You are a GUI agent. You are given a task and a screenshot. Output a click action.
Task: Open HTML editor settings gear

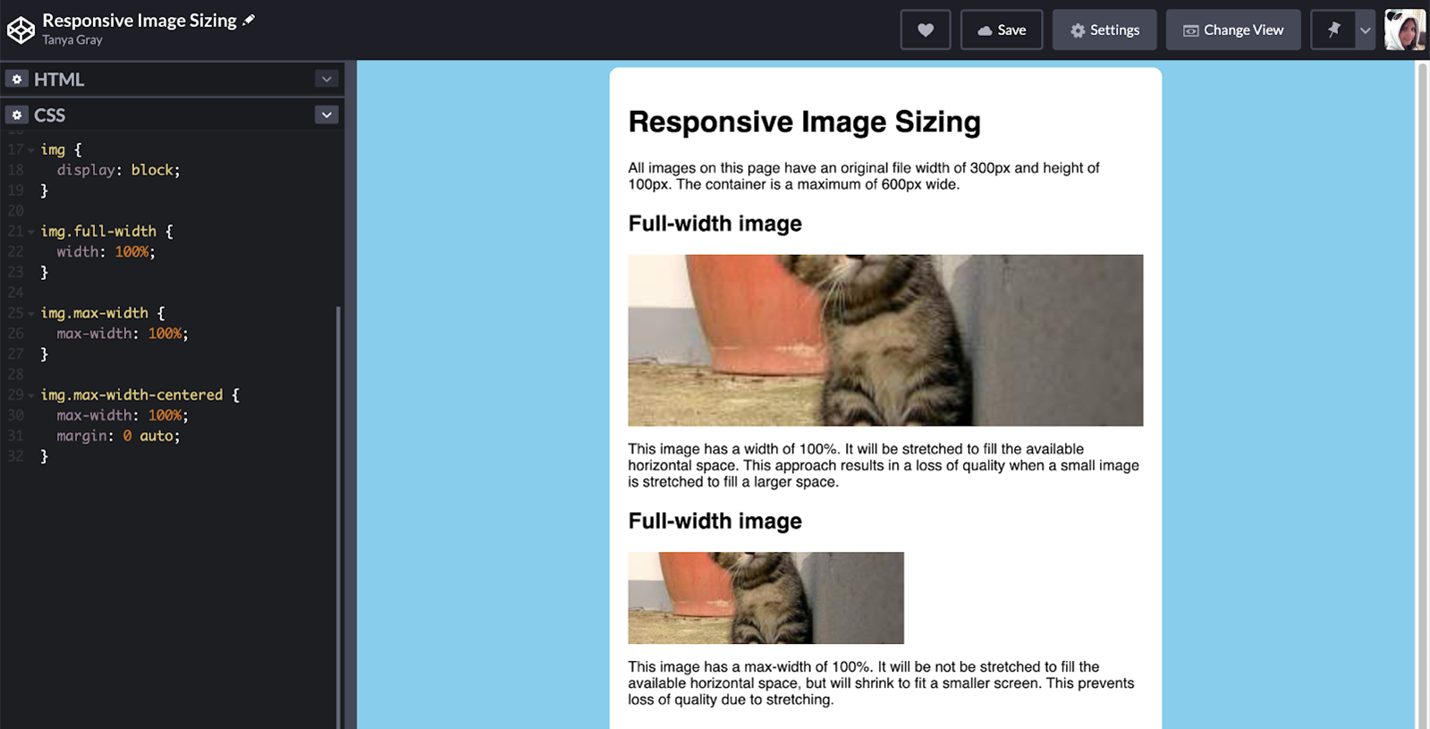pos(16,79)
